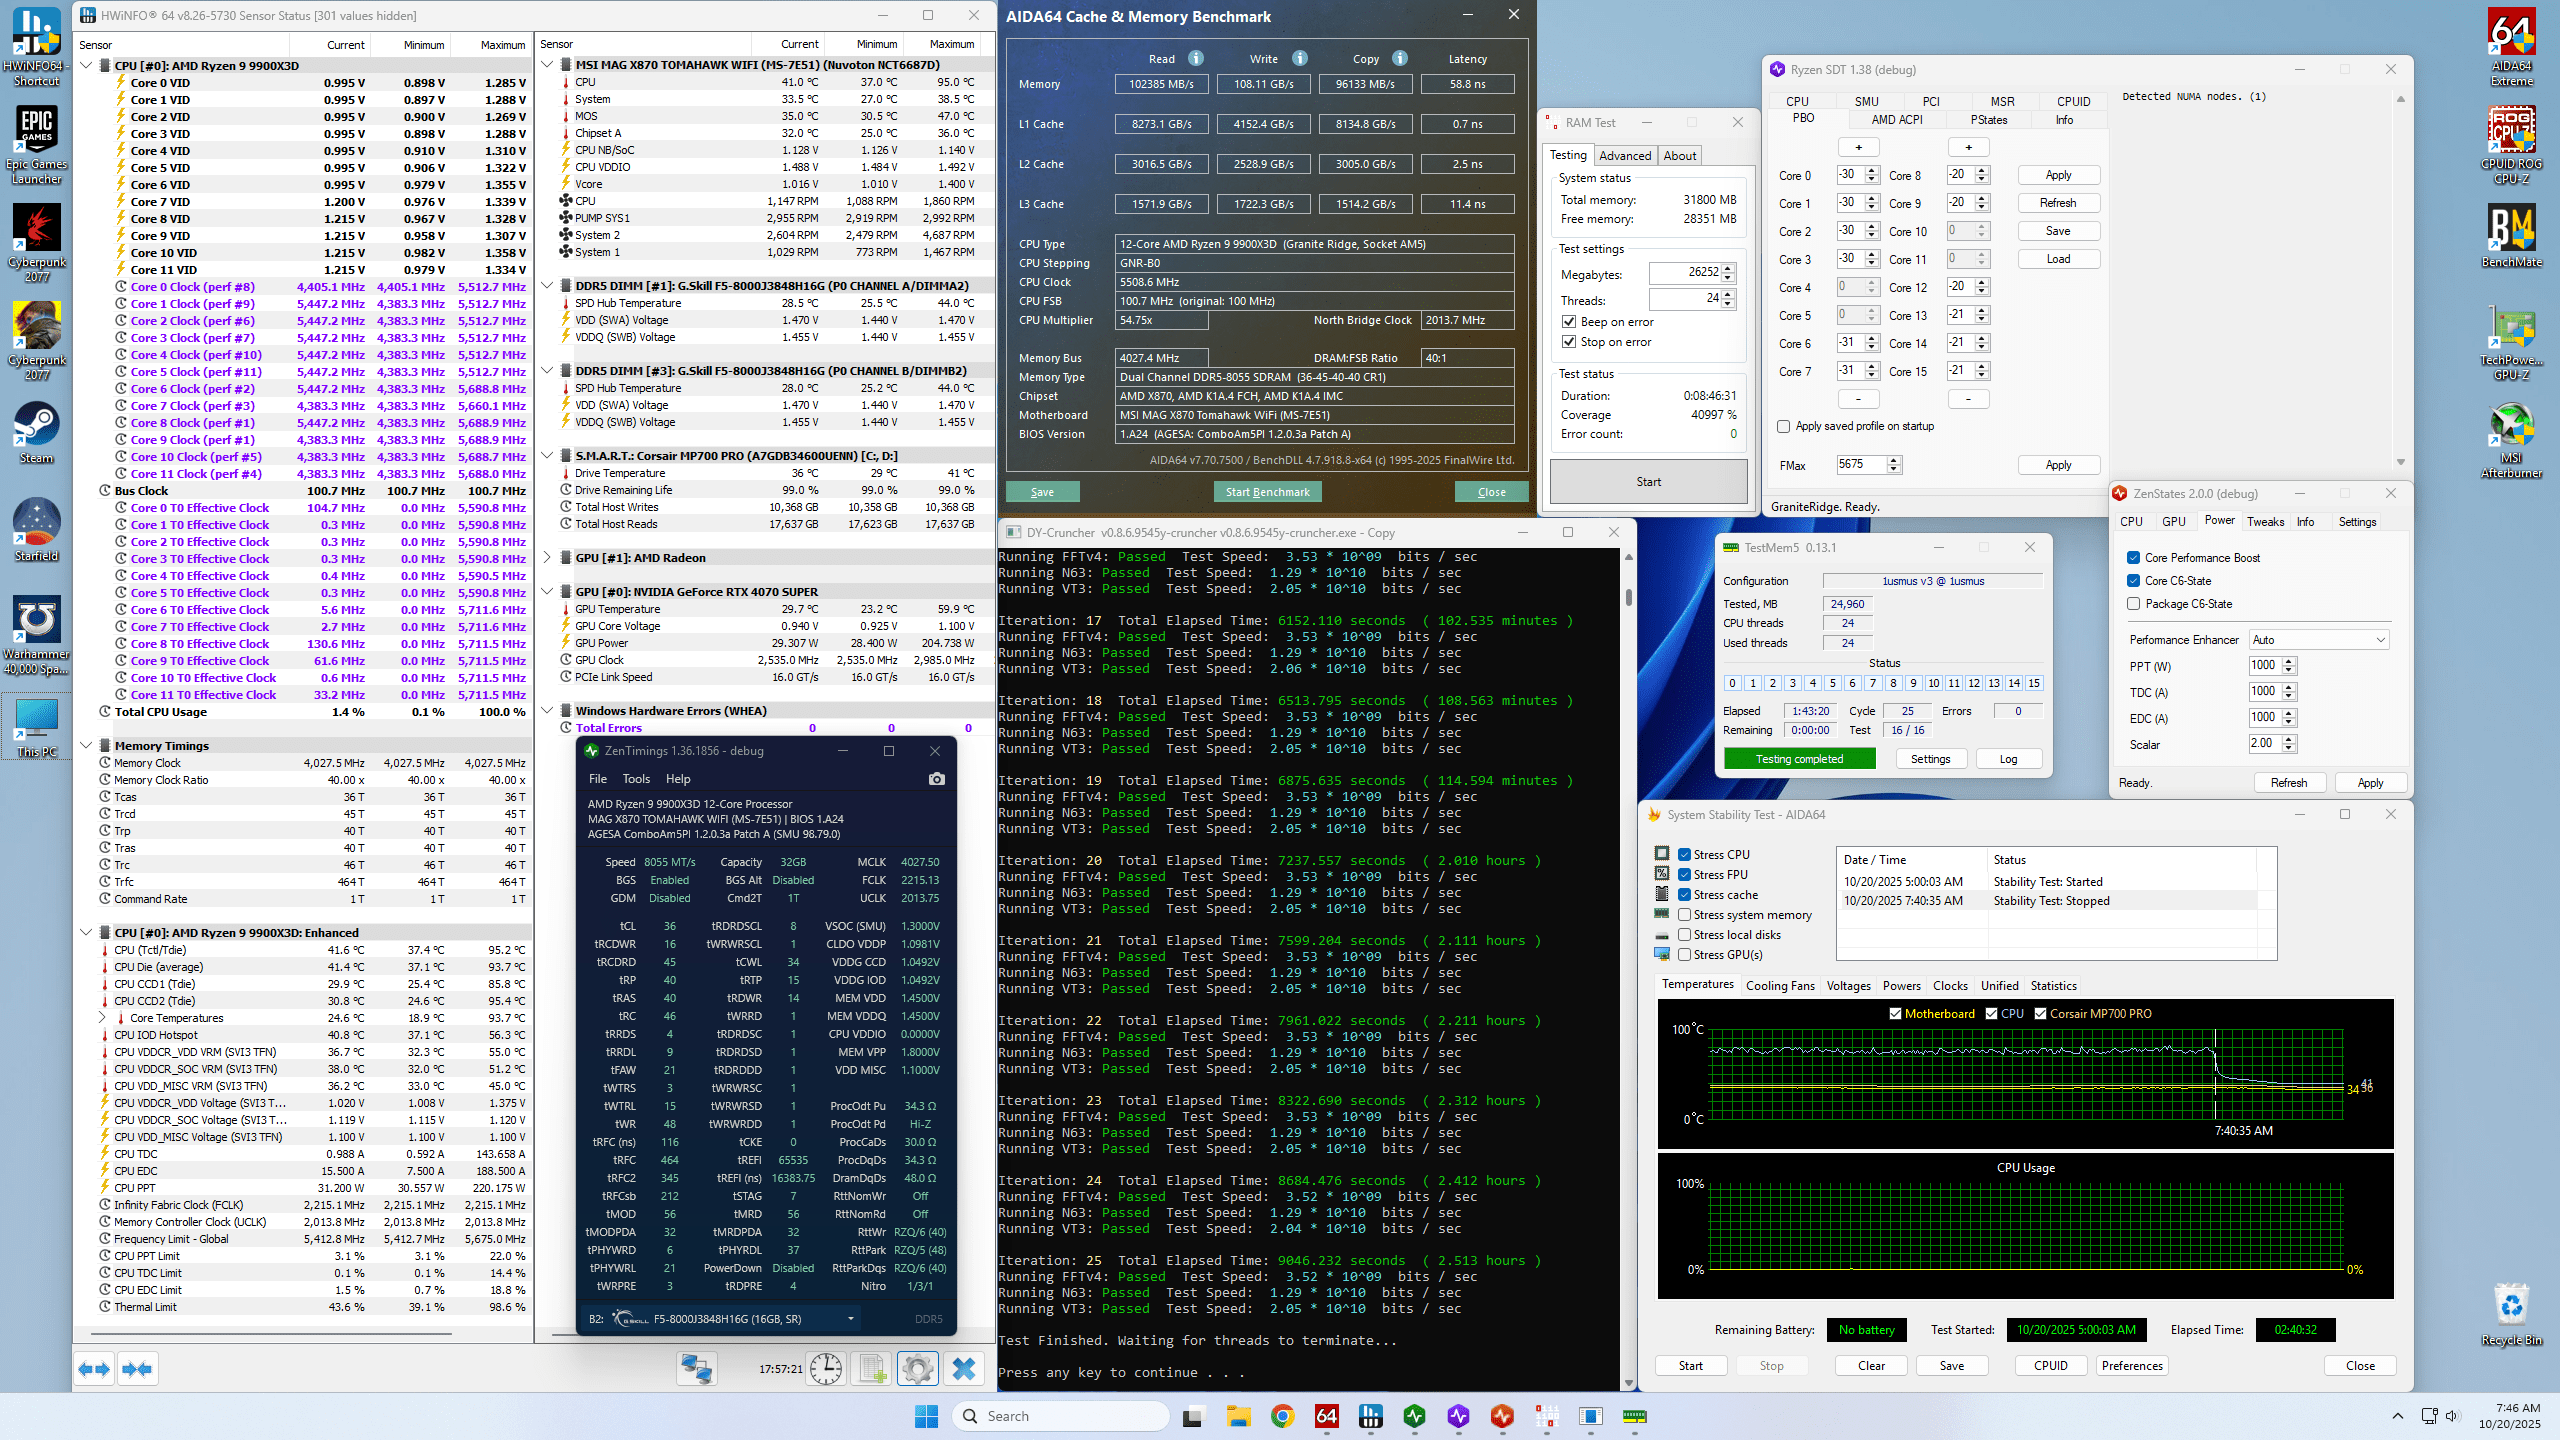Switch to the Clocks tab in Stability Test
Viewport: 2560px width, 1440px height.
1950,985
